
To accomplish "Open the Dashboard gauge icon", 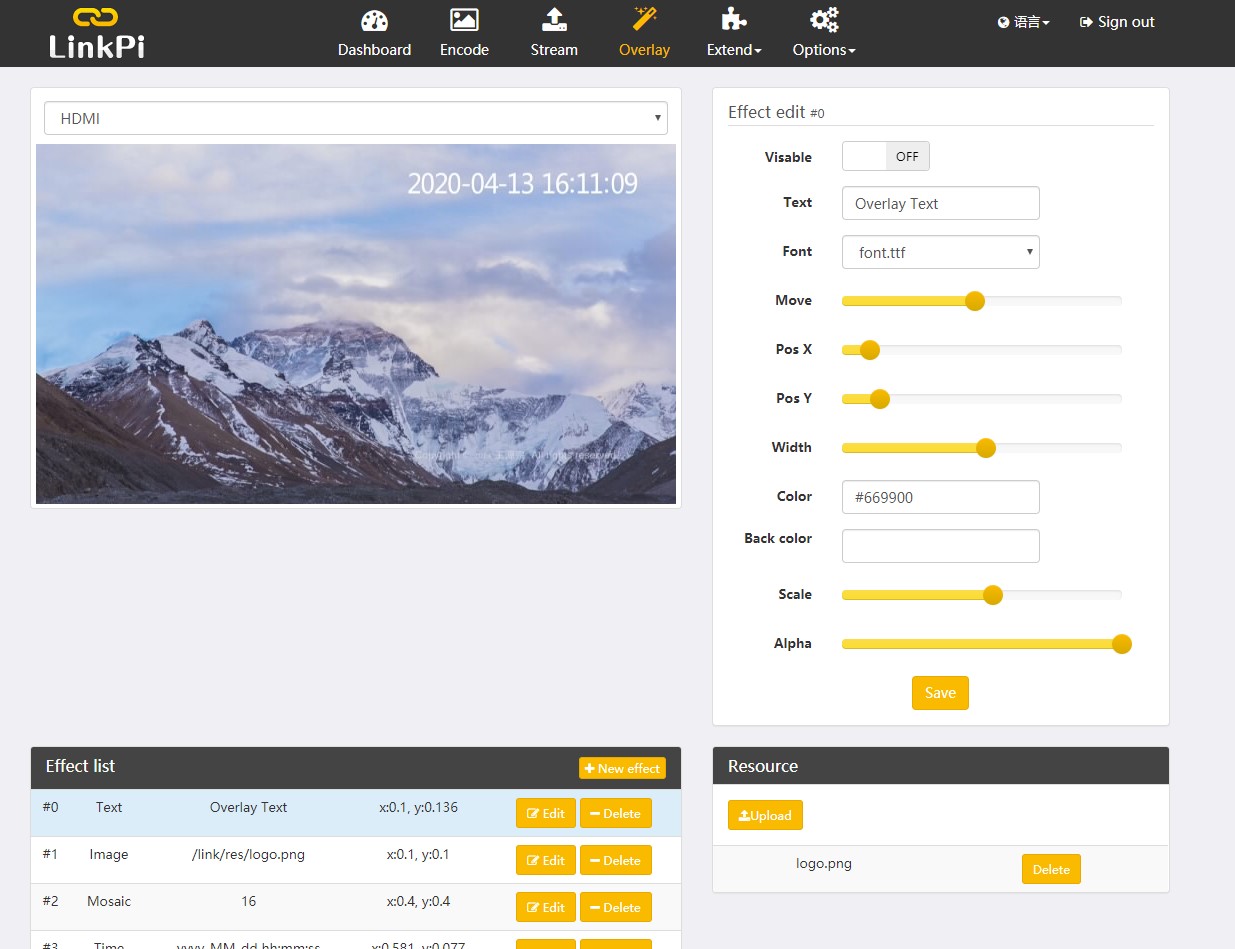I will (374, 21).
